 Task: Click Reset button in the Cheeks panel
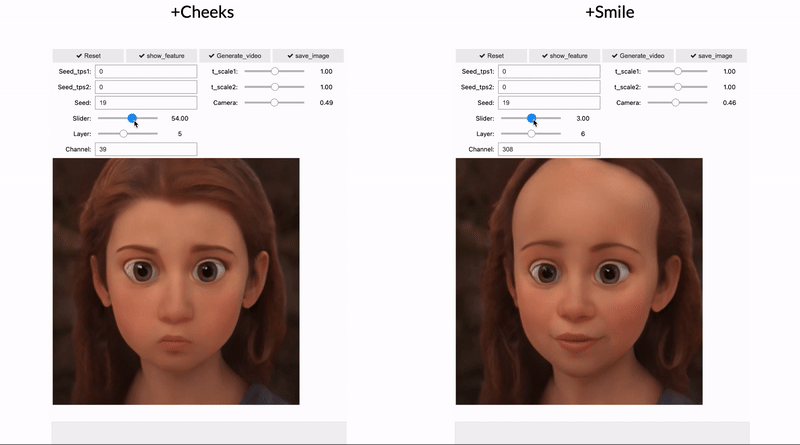88,56
